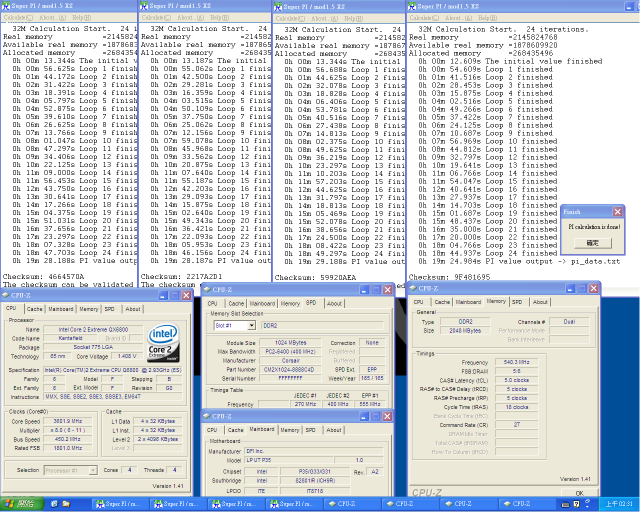
Task: Open Slot #1 dropdown in SPD window
Action: [x=251, y=325]
